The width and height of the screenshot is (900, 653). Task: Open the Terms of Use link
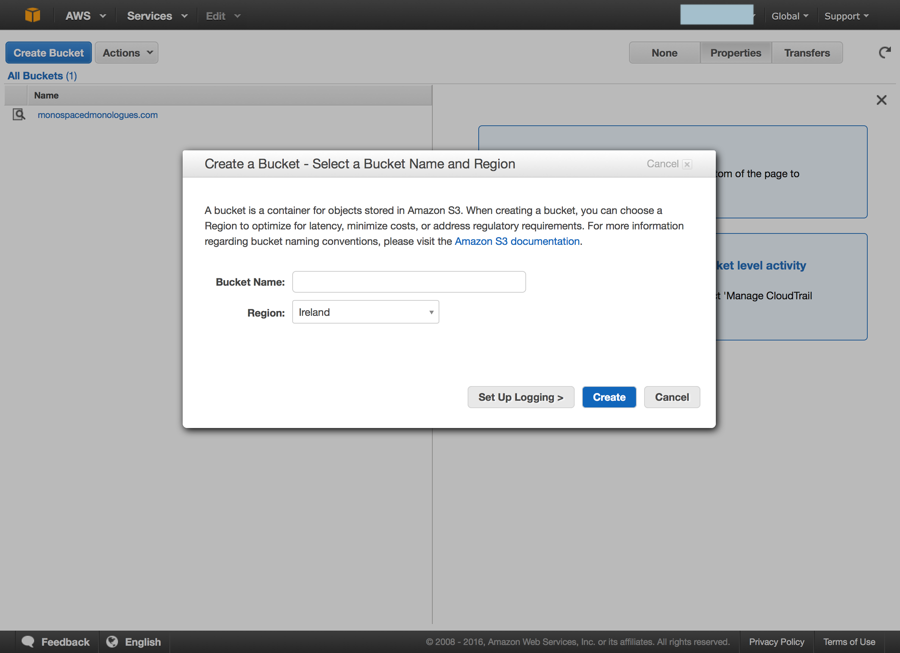click(849, 642)
